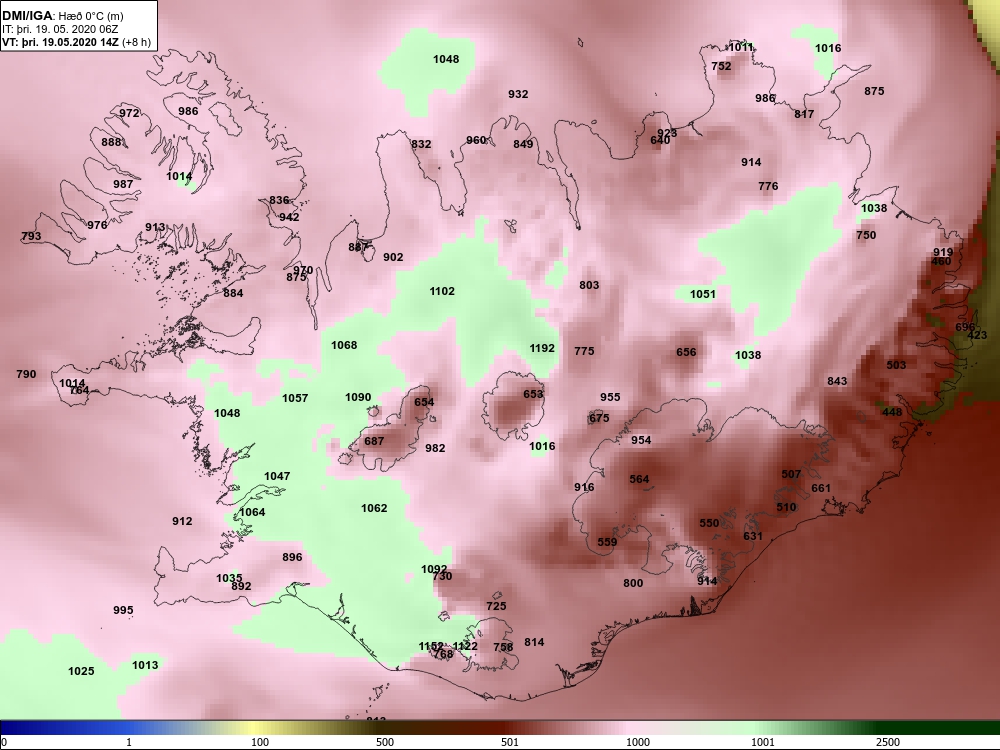Select the 776 value in the northeast
This screenshot has width=1000, height=750.
point(768,186)
